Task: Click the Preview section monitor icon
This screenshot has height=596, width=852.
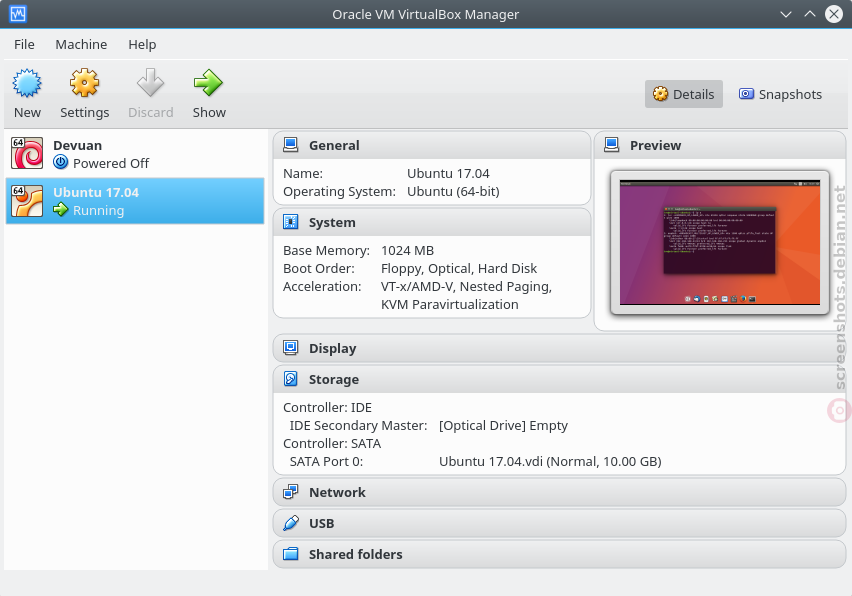Action: (612, 145)
